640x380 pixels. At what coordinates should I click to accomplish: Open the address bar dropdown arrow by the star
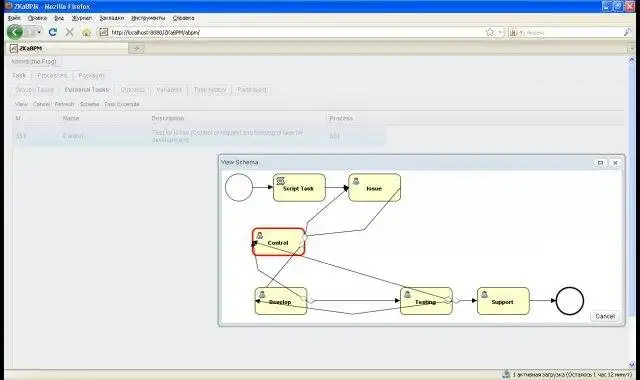pyautogui.click(x=500, y=32)
